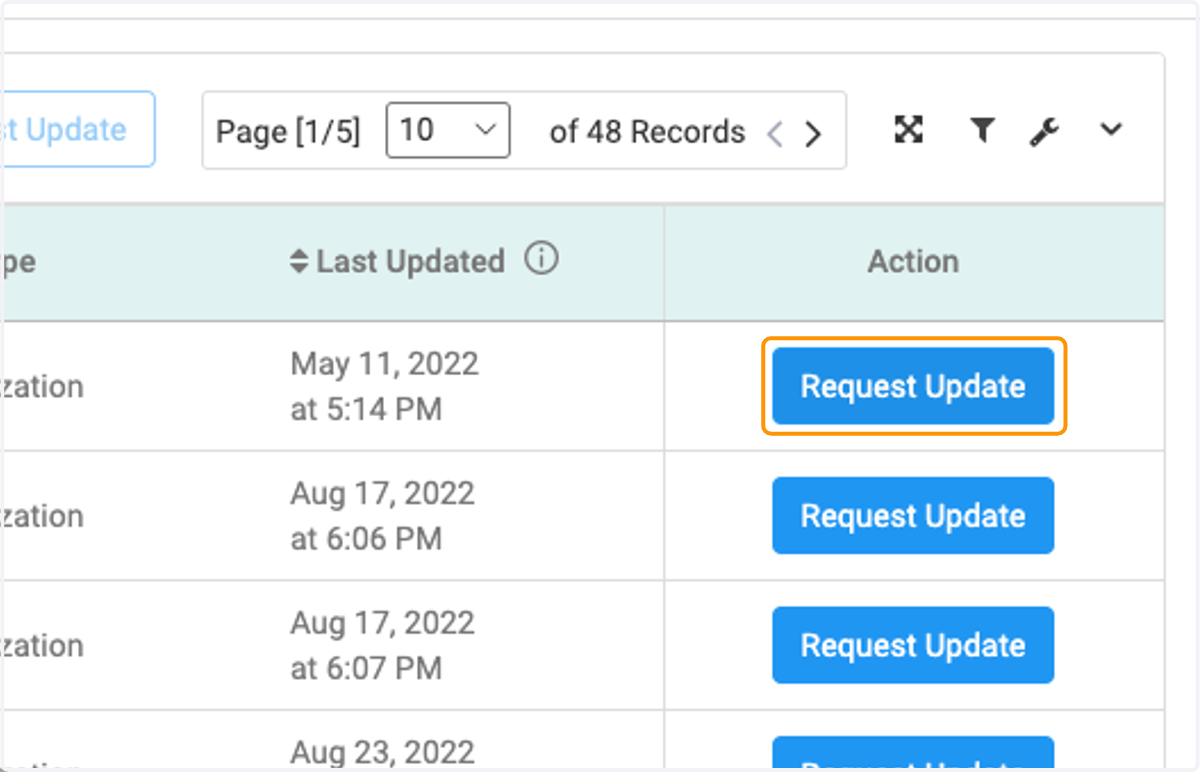Screen dimensions: 1200x772
Task: Select the 'Page [1/5]' text
Action: click(288, 132)
